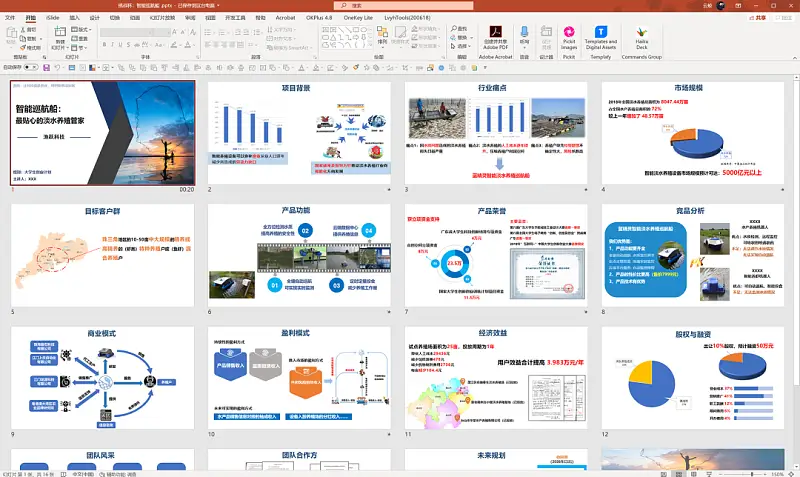Select slide 2 thumbnail 项目背景

point(299,133)
